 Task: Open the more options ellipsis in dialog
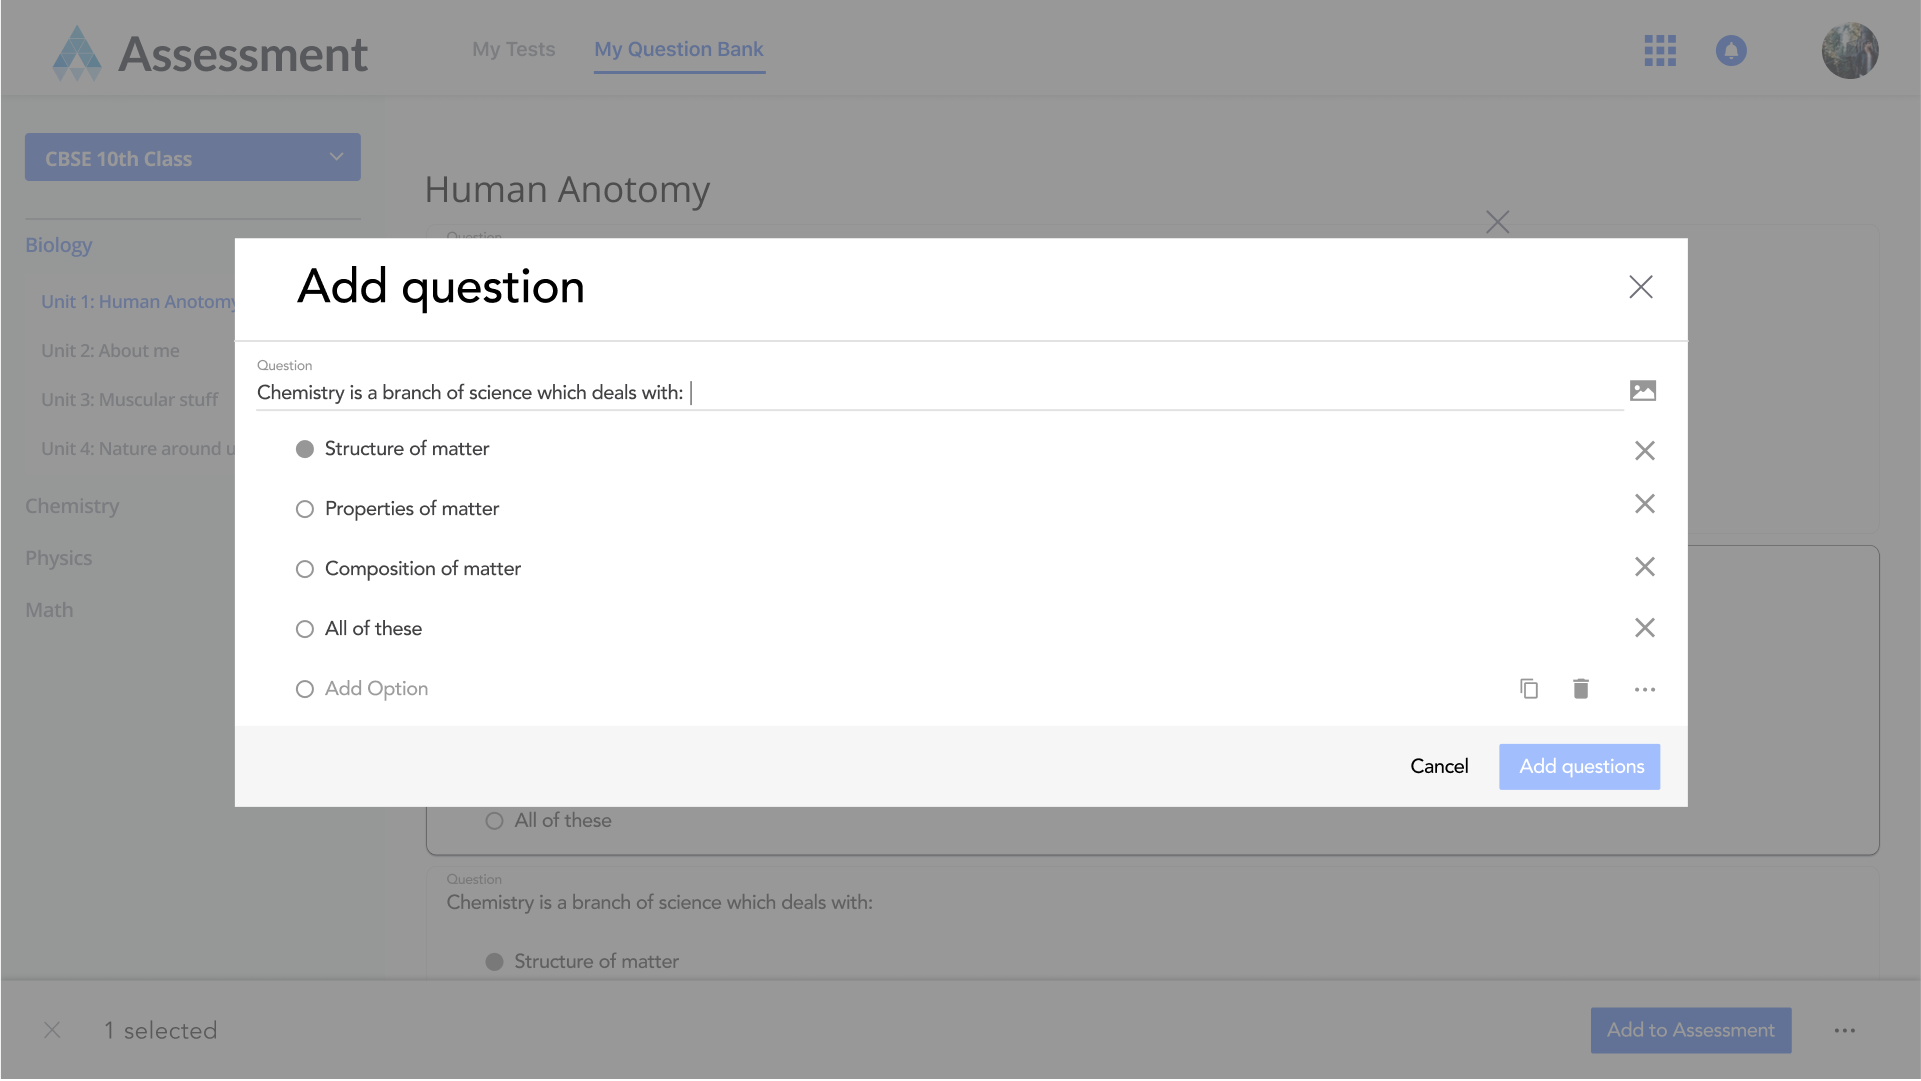(1644, 689)
